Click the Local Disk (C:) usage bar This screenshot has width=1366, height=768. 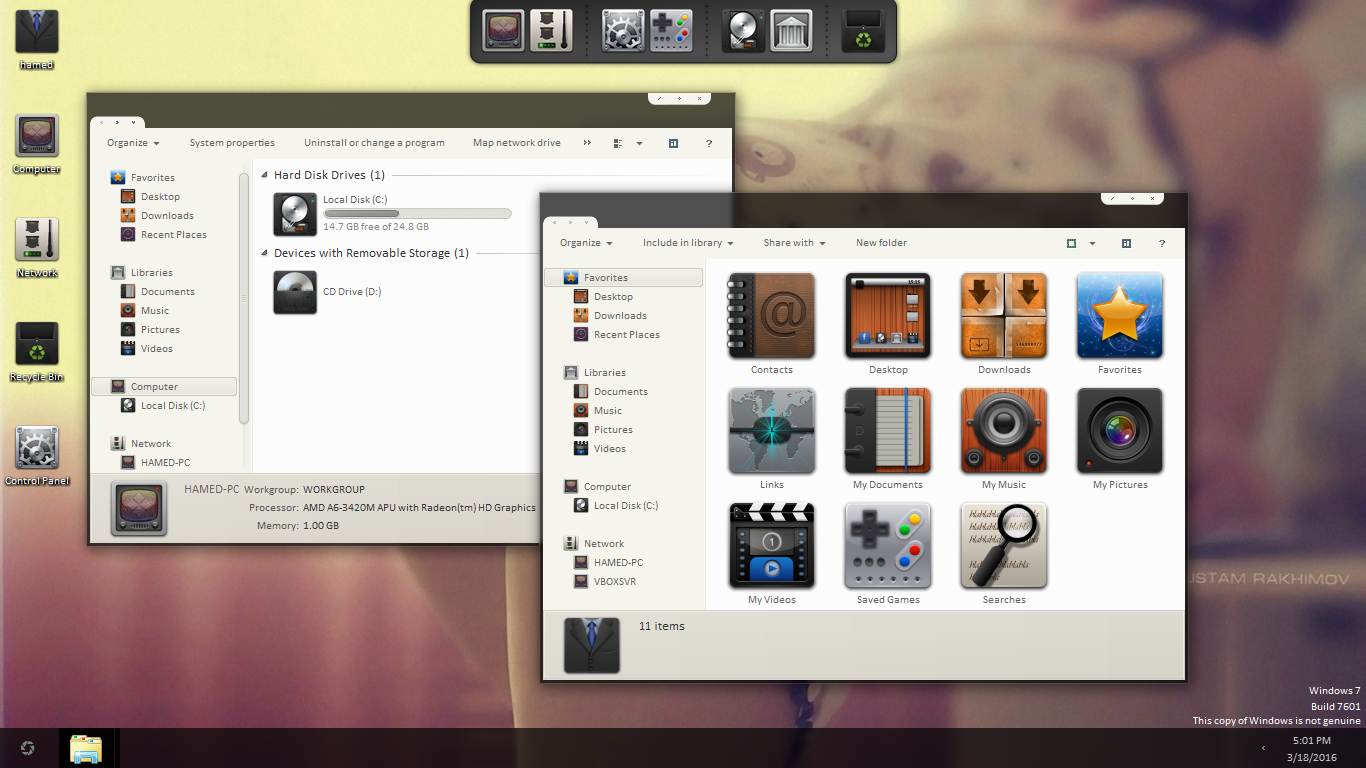[x=417, y=213]
